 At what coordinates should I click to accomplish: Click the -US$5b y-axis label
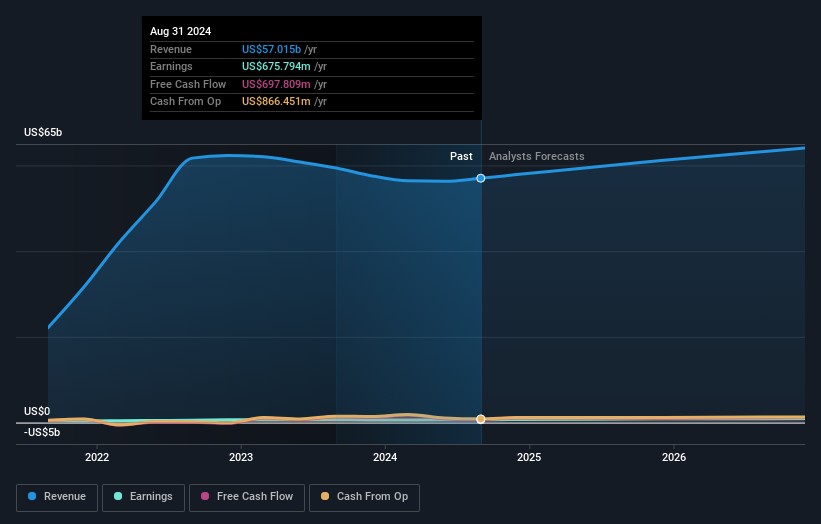(x=42, y=432)
